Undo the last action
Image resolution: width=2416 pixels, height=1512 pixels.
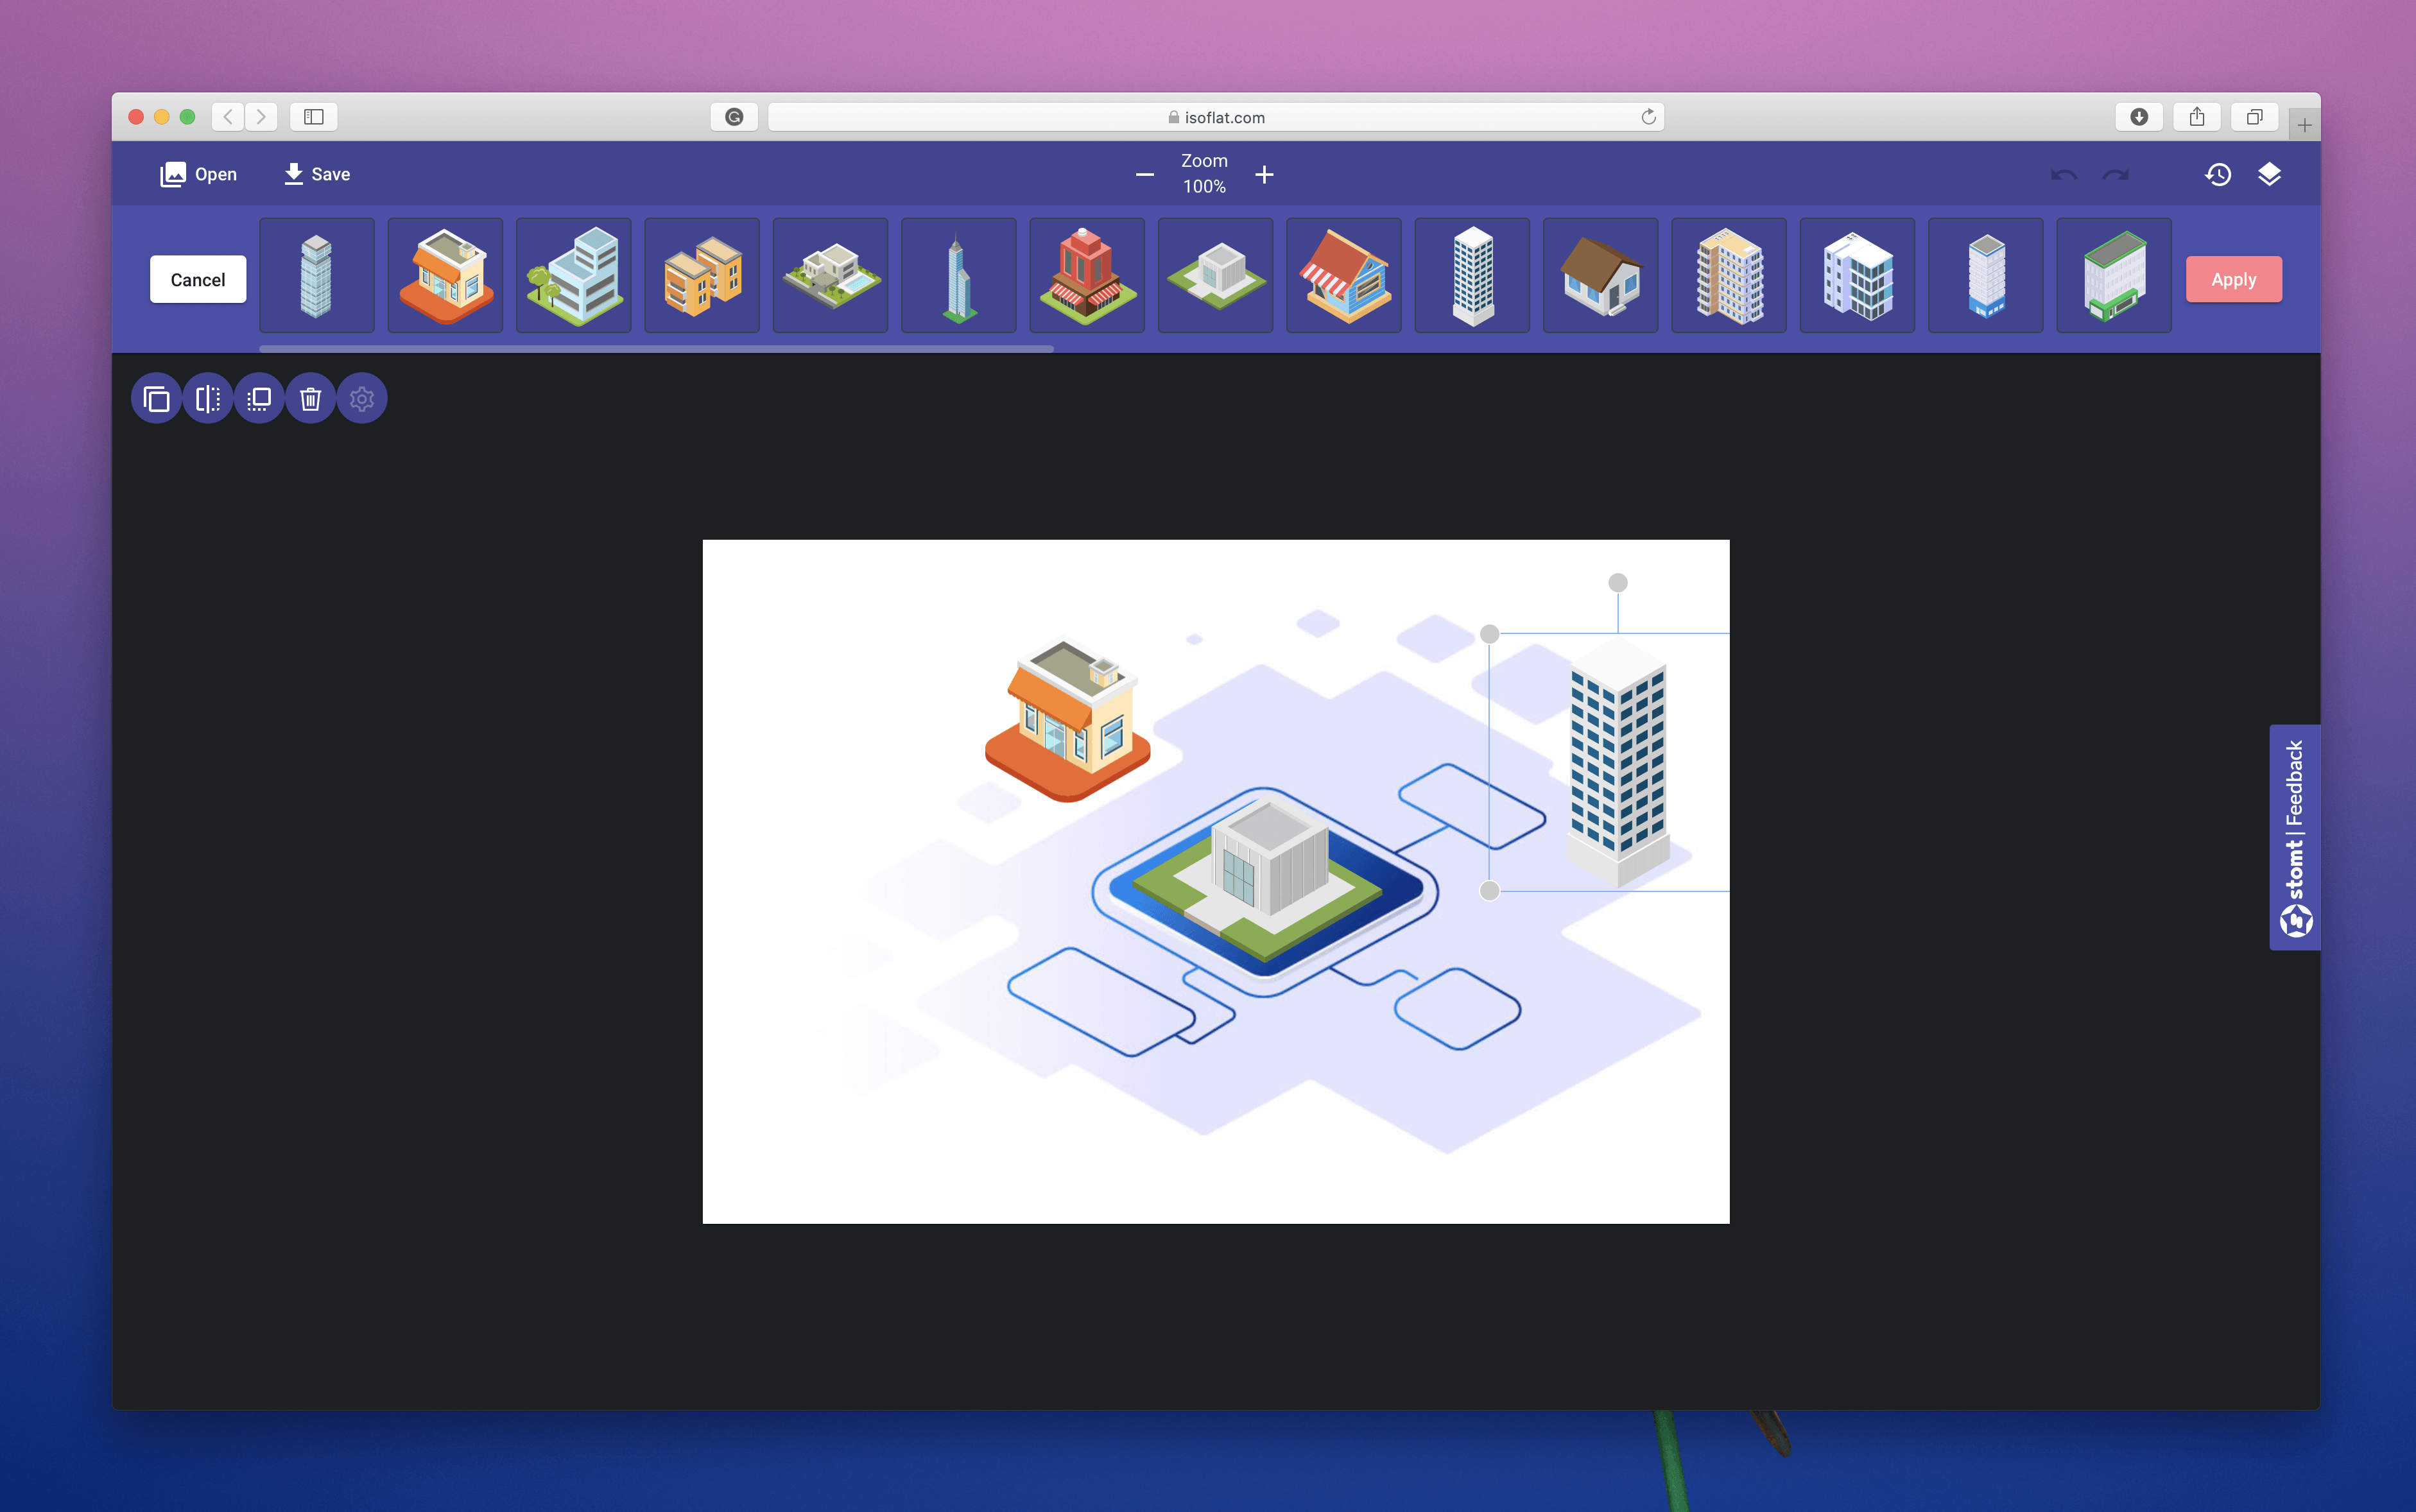point(2063,175)
